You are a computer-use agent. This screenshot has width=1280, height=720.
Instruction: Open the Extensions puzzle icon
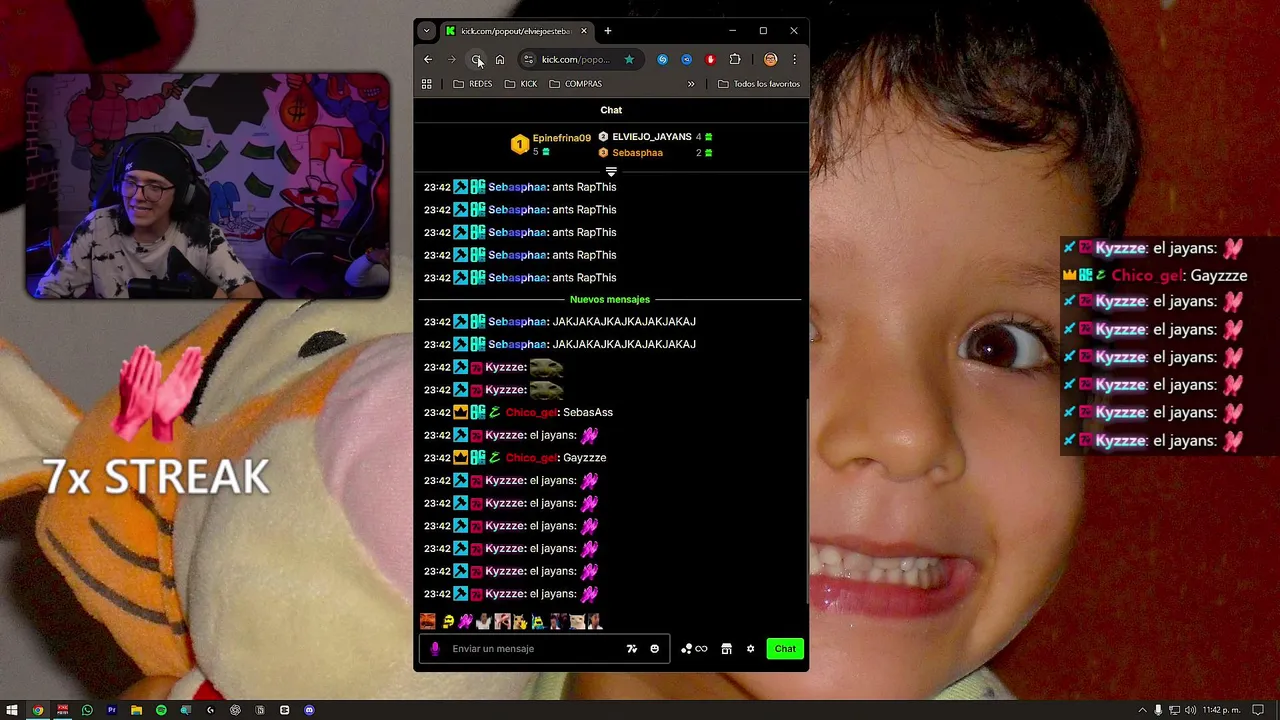tap(735, 59)
